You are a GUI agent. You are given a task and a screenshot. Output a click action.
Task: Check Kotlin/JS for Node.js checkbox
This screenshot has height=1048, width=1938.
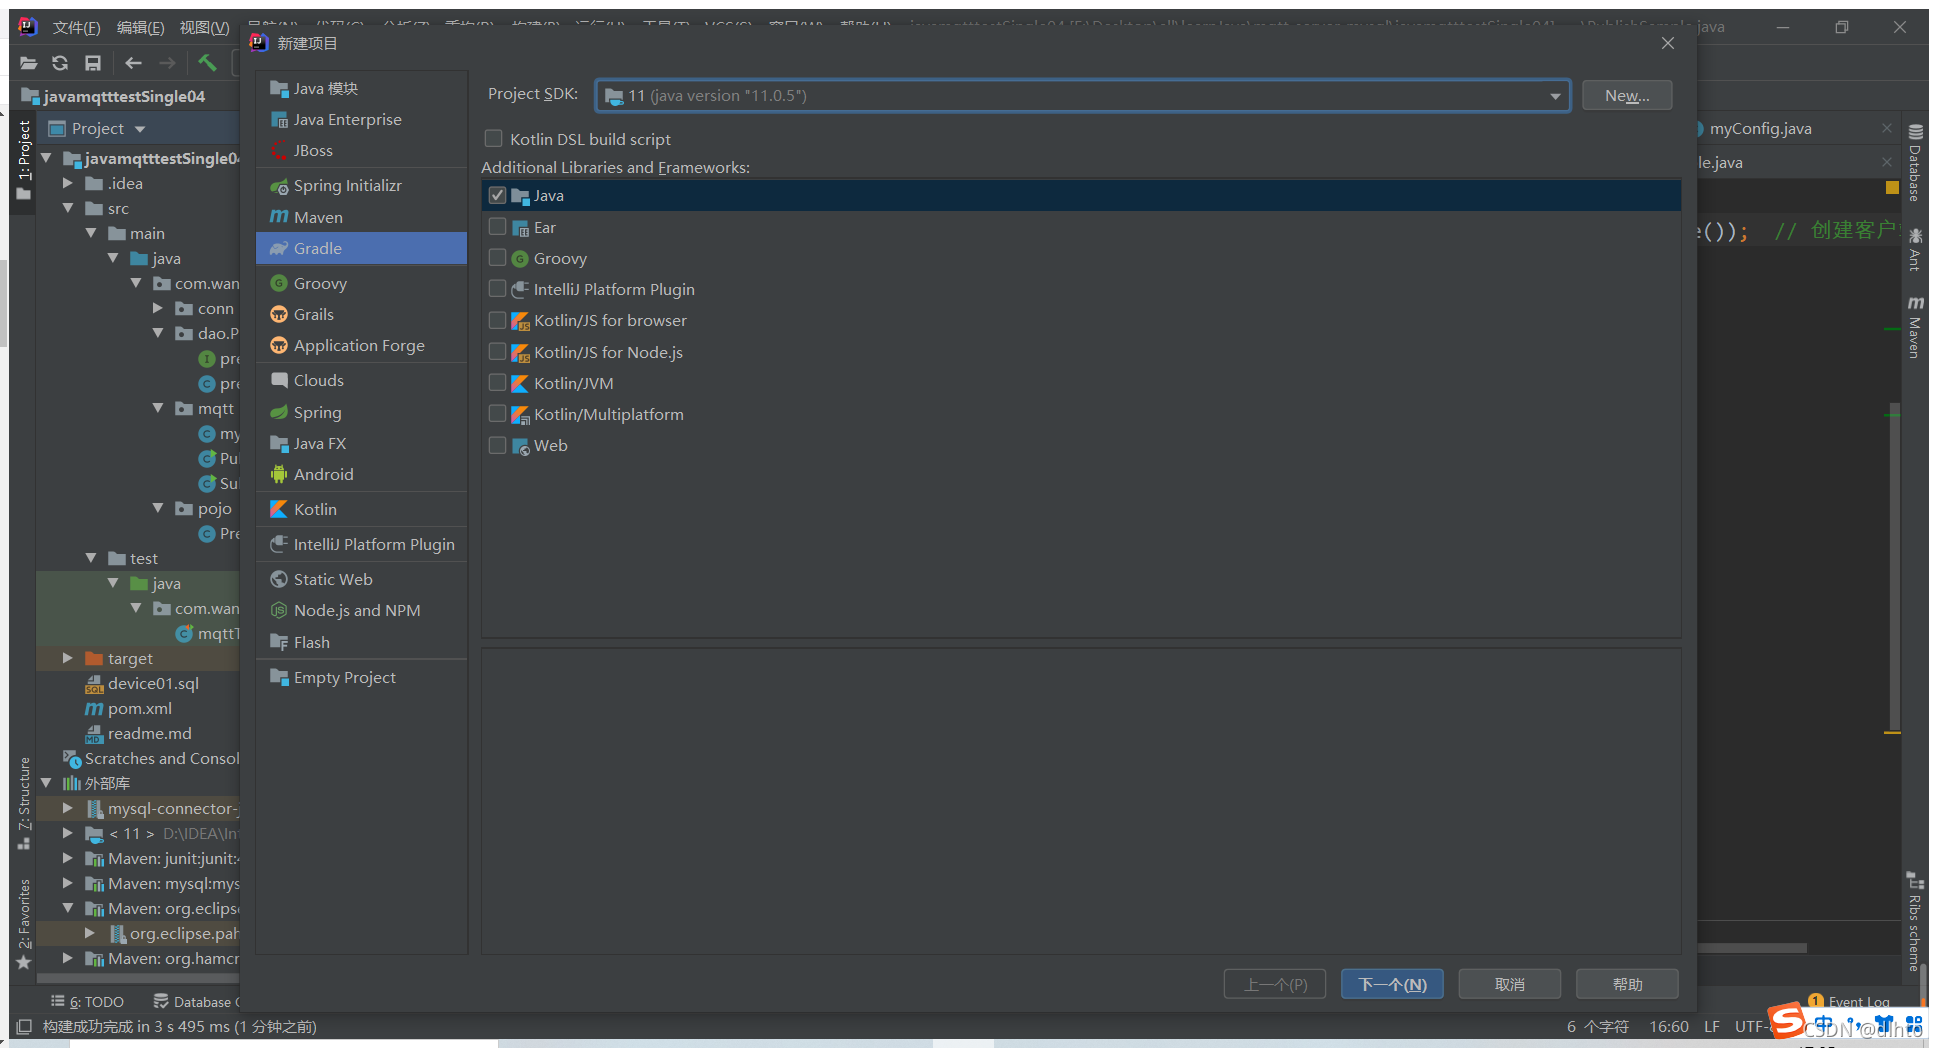[x=497, y=352]
